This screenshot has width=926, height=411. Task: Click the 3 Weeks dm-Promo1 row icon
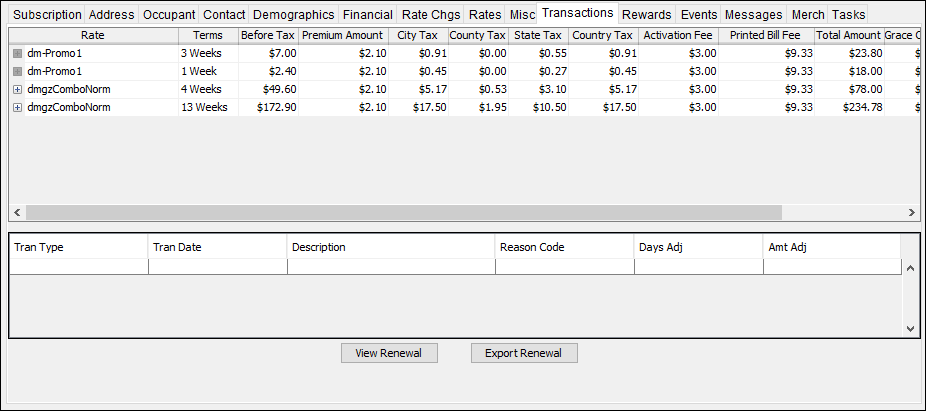click(17, 53)
